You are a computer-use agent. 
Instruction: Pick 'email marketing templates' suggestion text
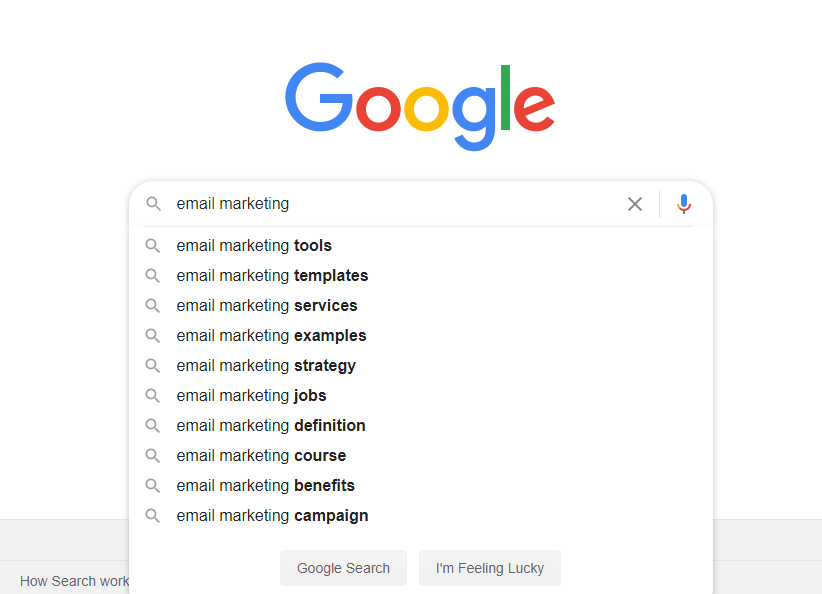(272, 276)
